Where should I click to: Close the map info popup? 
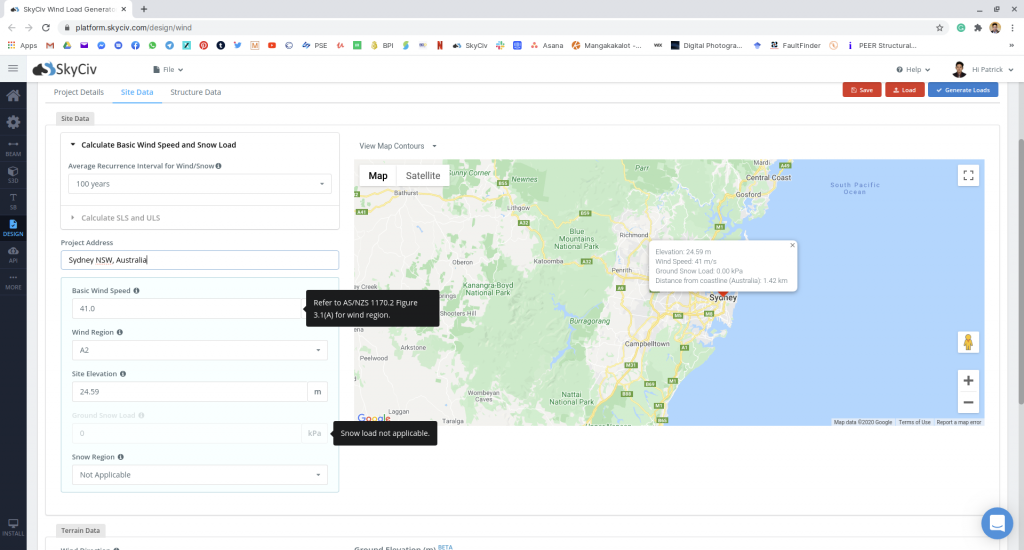[792, 245]
